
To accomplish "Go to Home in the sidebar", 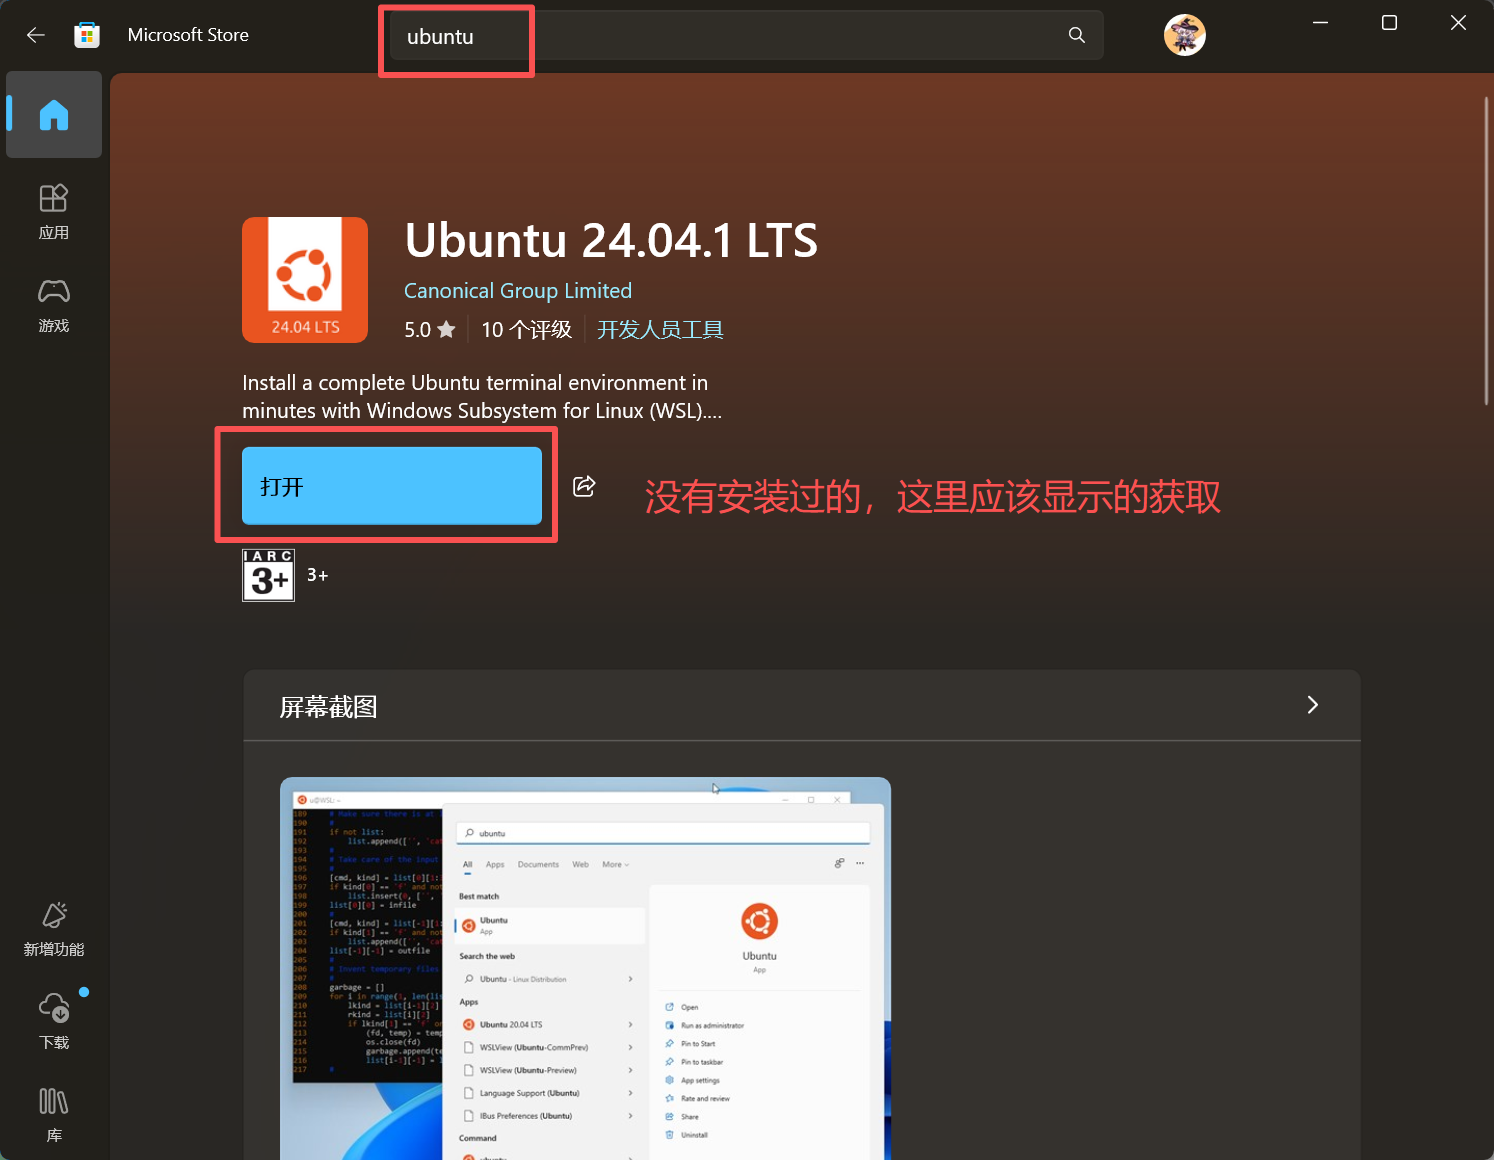I will pos(54,115).
